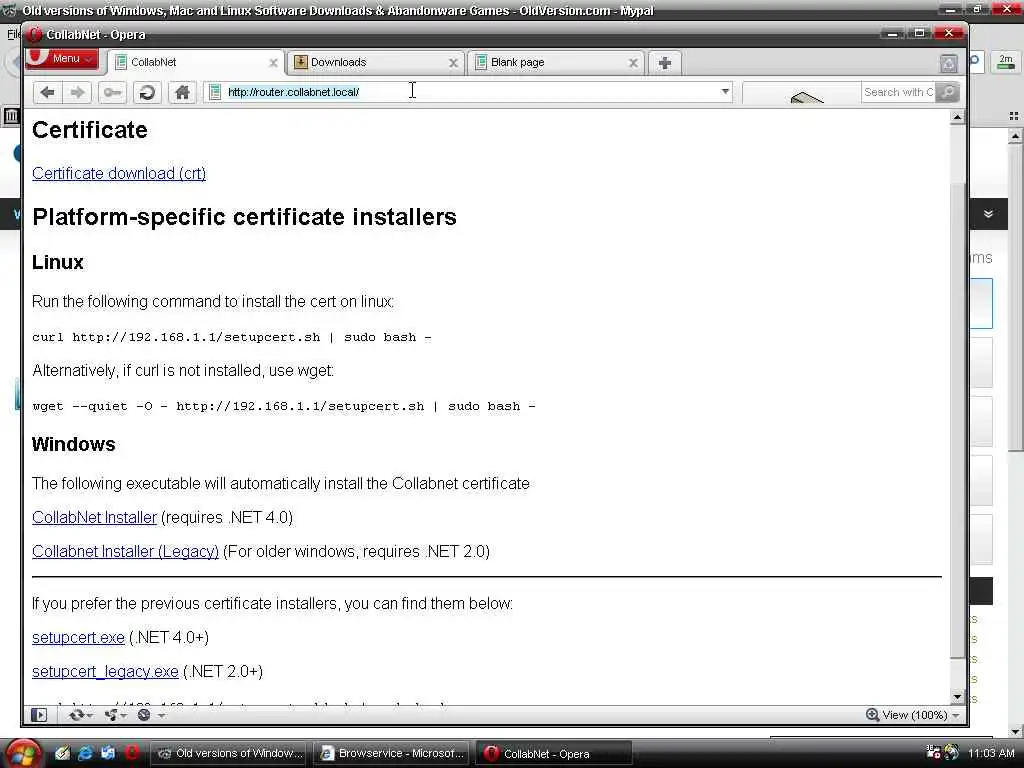The width and height of the screenshot is (1024, 768).
Task: Open the setupcert_legacy.exe link
Action: click(105, 671)
